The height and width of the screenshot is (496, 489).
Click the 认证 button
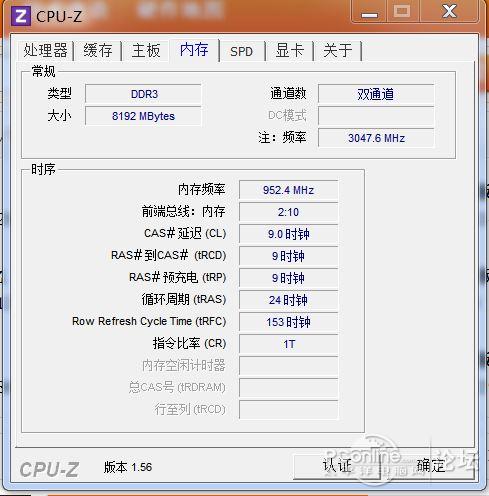pyautogui.click(x=337, y=466)
